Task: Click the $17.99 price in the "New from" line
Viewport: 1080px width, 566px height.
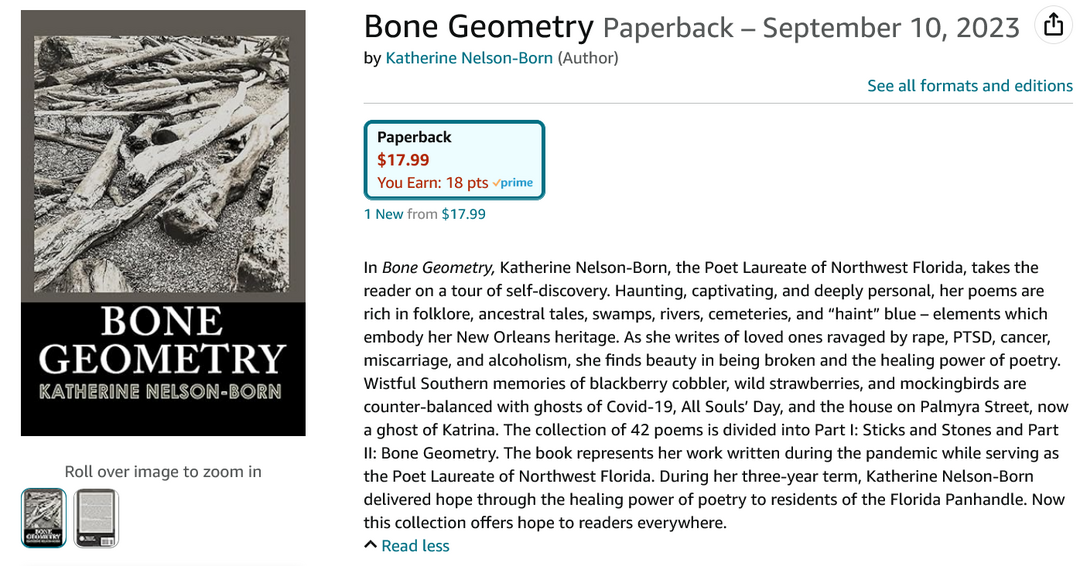Action: [x=463, y=214]
